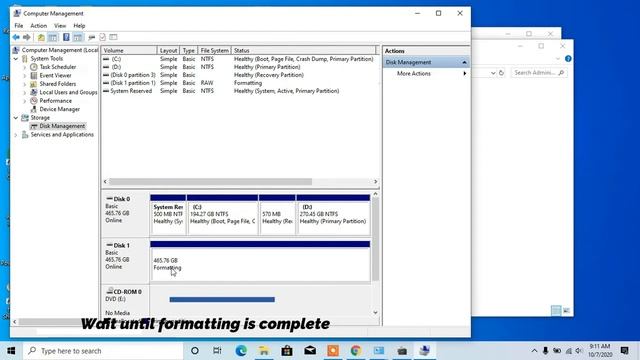
Task: Open File Explorer from the taskbar
Action: click(264, 351)
